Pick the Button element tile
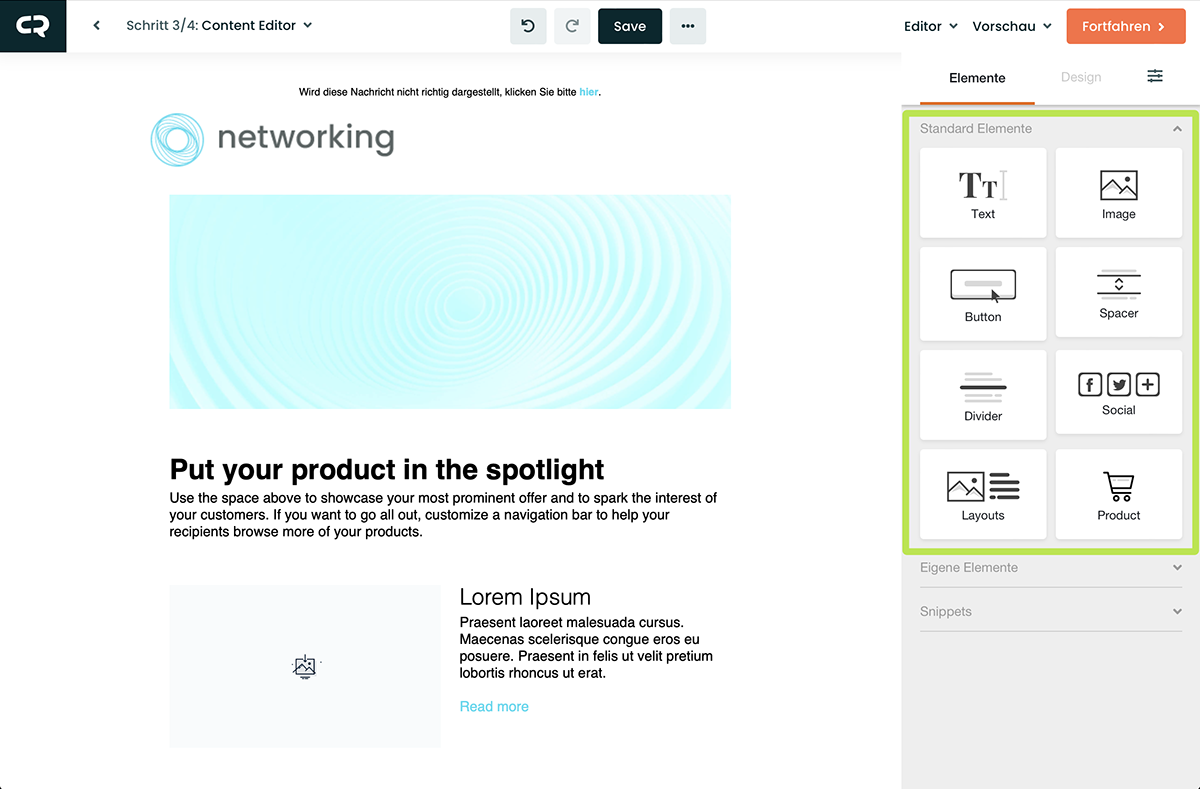 [982, 294]
